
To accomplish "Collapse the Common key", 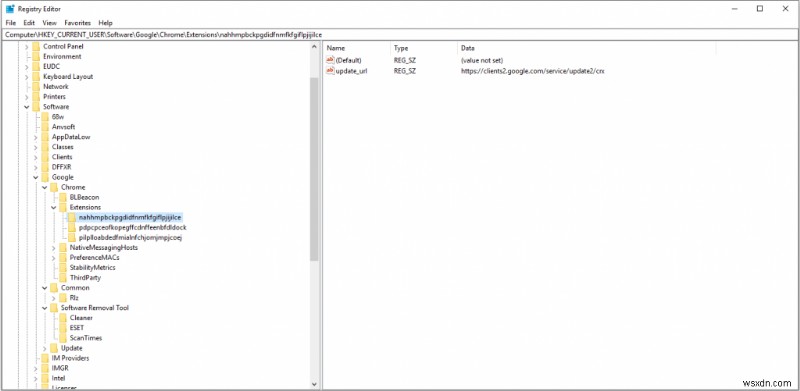I will 44,288.
